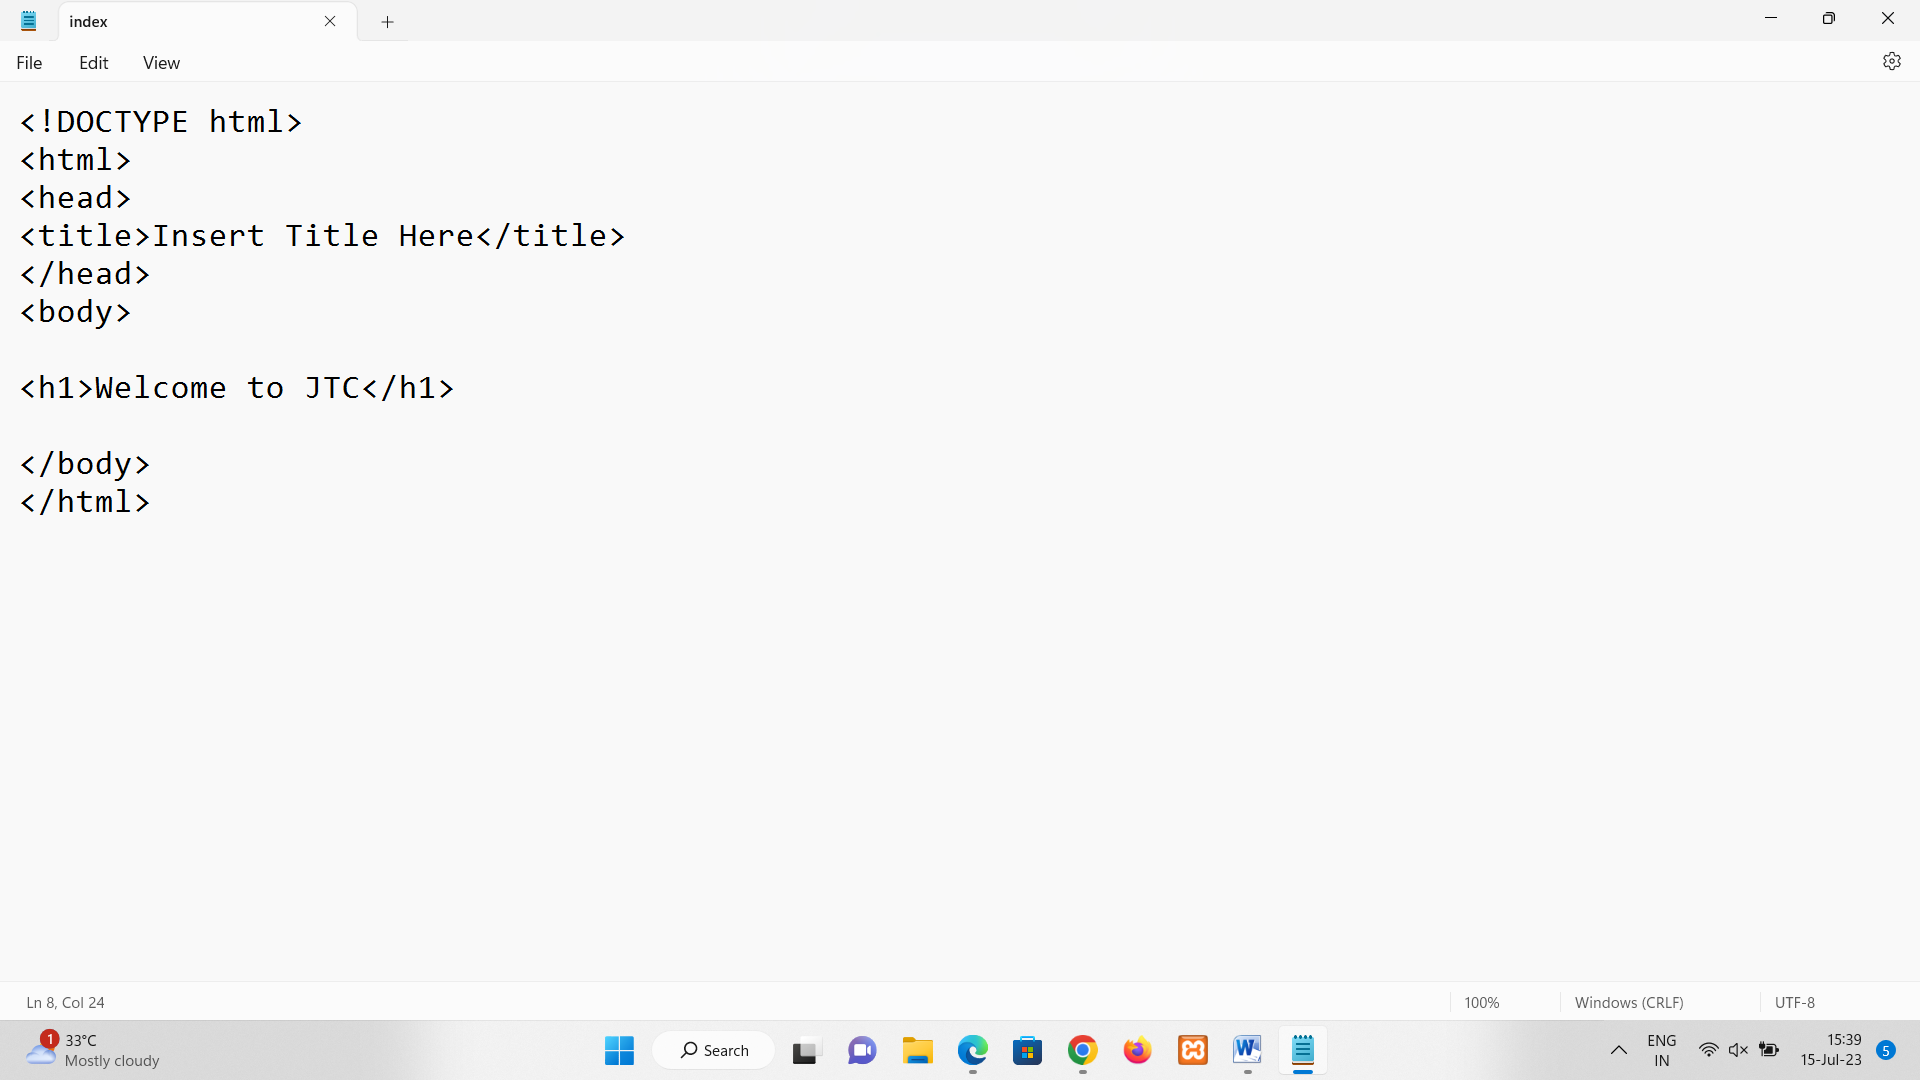The height and width of the screenshot is (1080, 1920).
Task: Launch the Chat app from taskbar
Action: click(x=862, y=1050)
